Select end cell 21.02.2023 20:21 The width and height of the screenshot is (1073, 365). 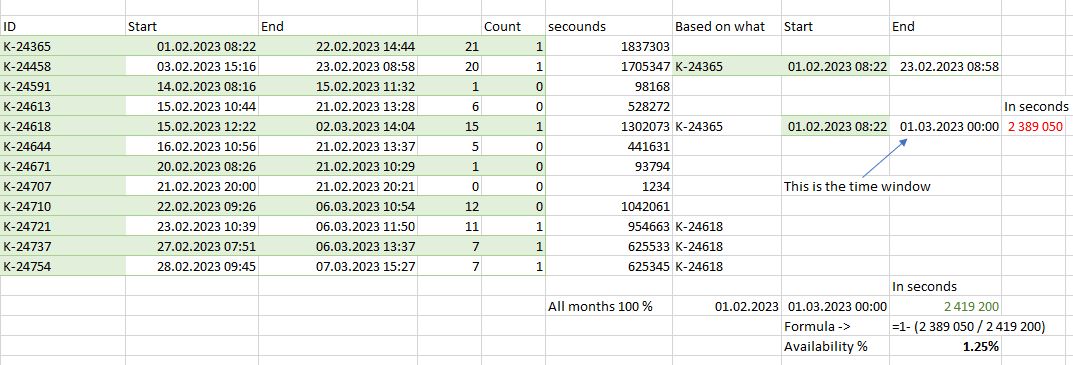[338, 186]
